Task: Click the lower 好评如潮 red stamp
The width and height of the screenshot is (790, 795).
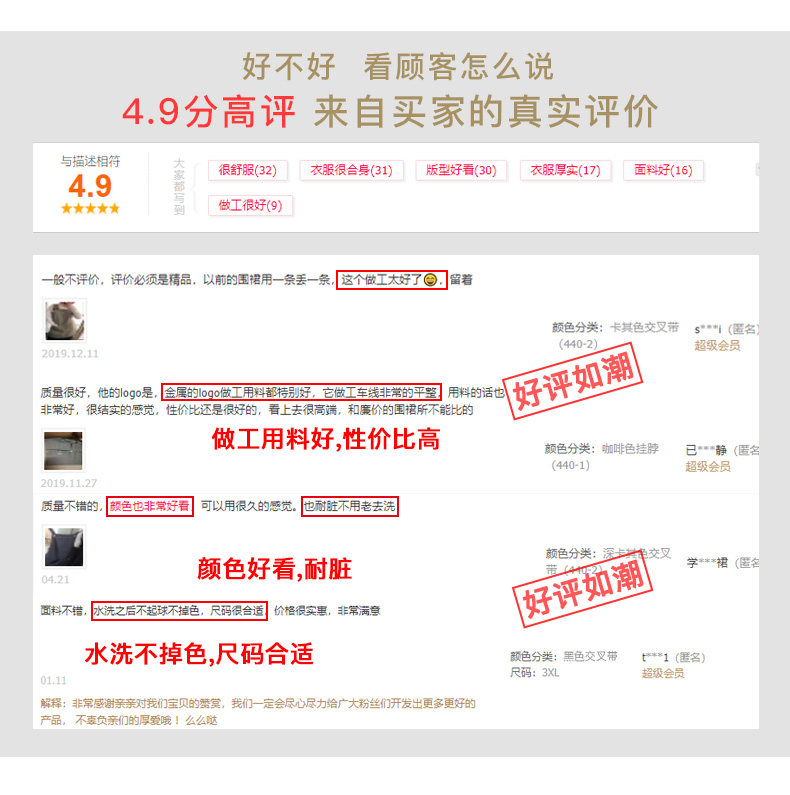Action: coord(583,590)
